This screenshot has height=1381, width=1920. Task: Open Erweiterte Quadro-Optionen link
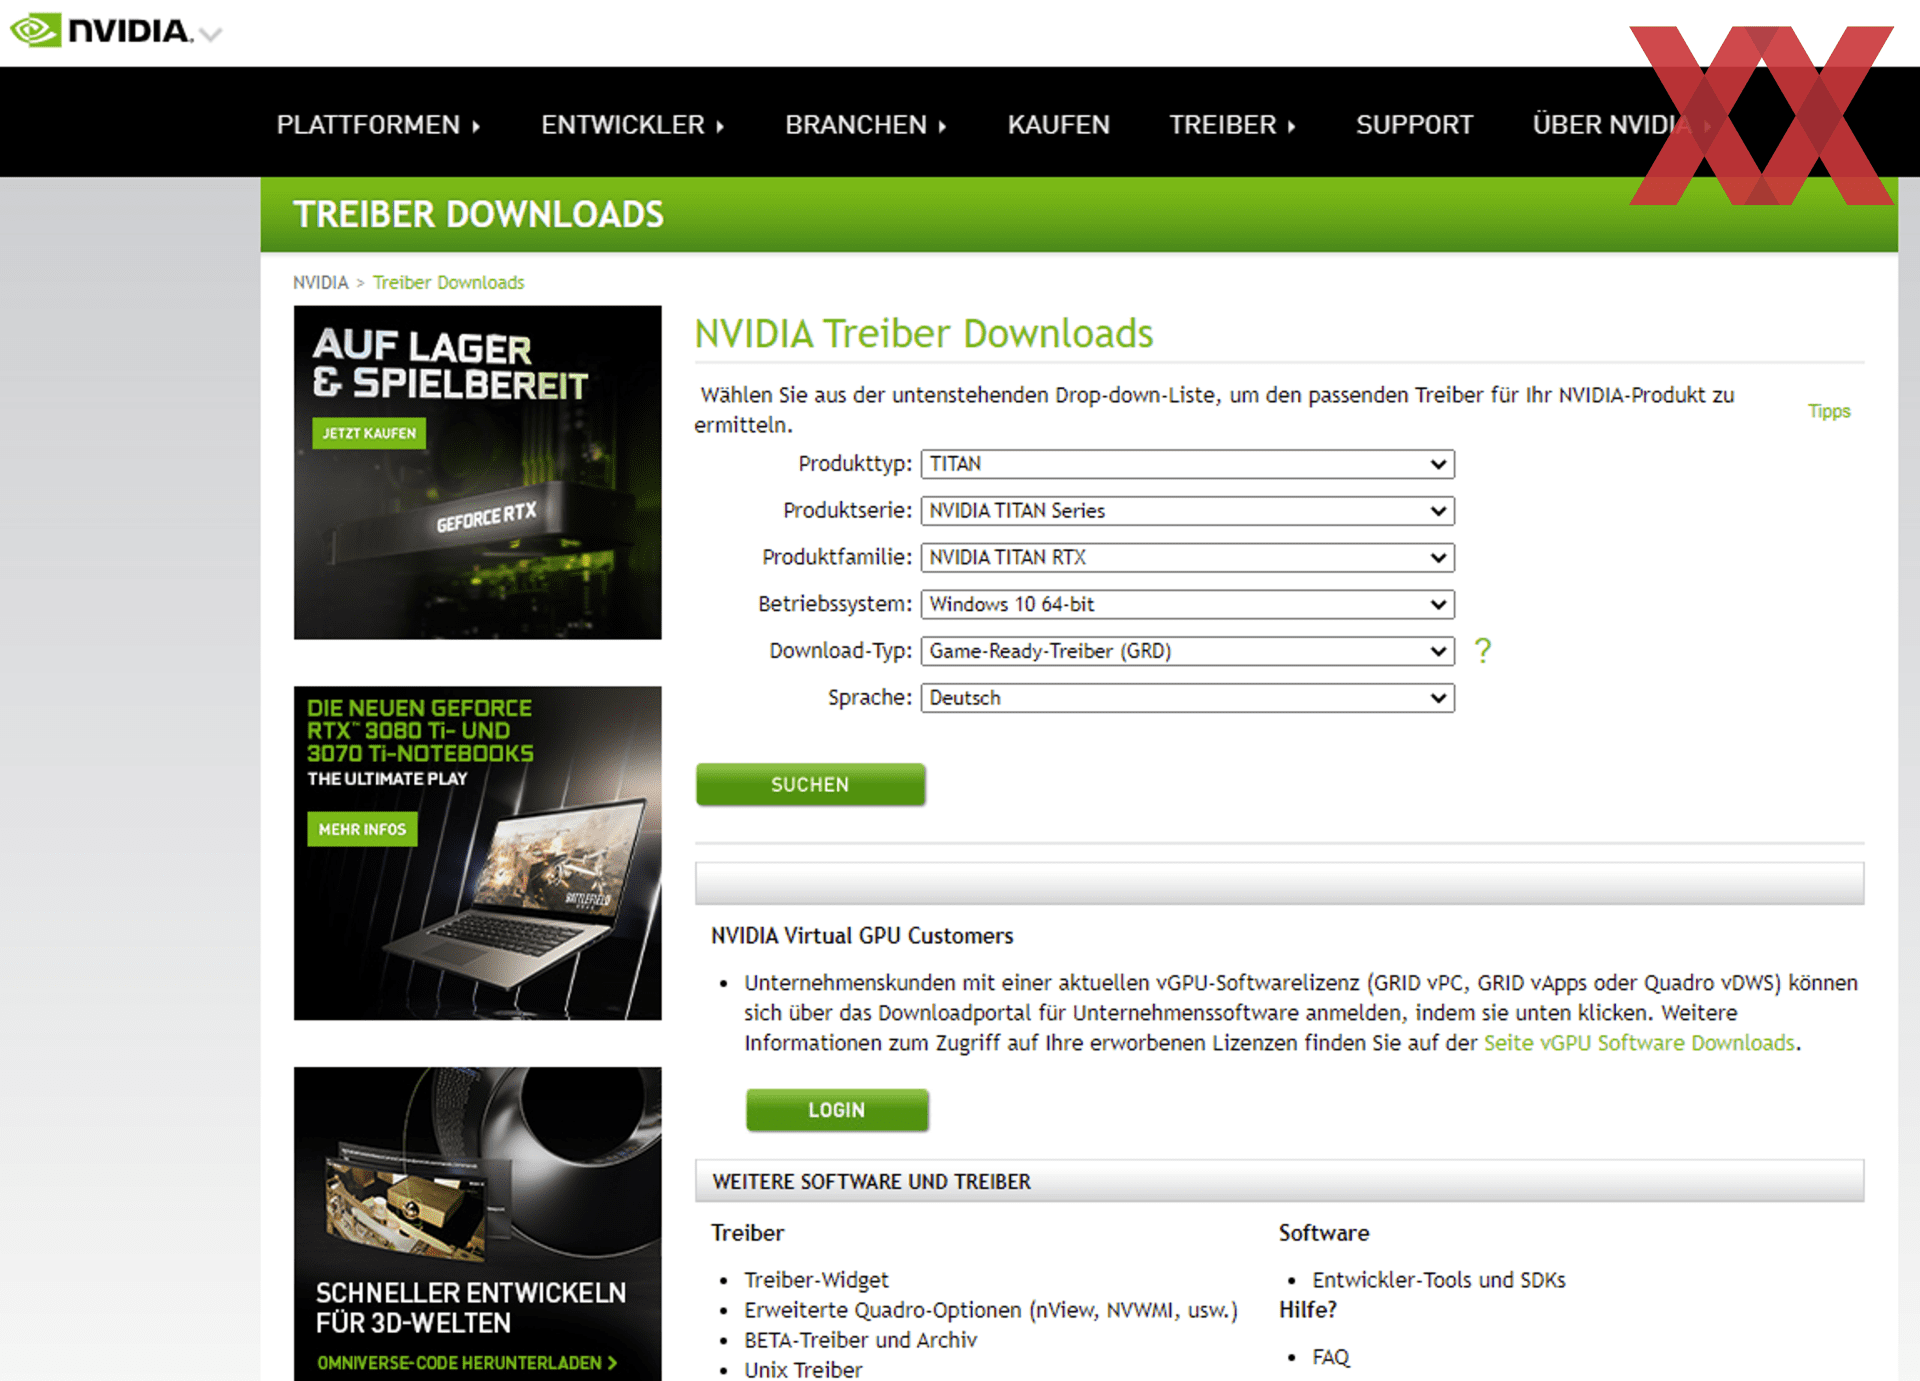(x=990, y=1310)
